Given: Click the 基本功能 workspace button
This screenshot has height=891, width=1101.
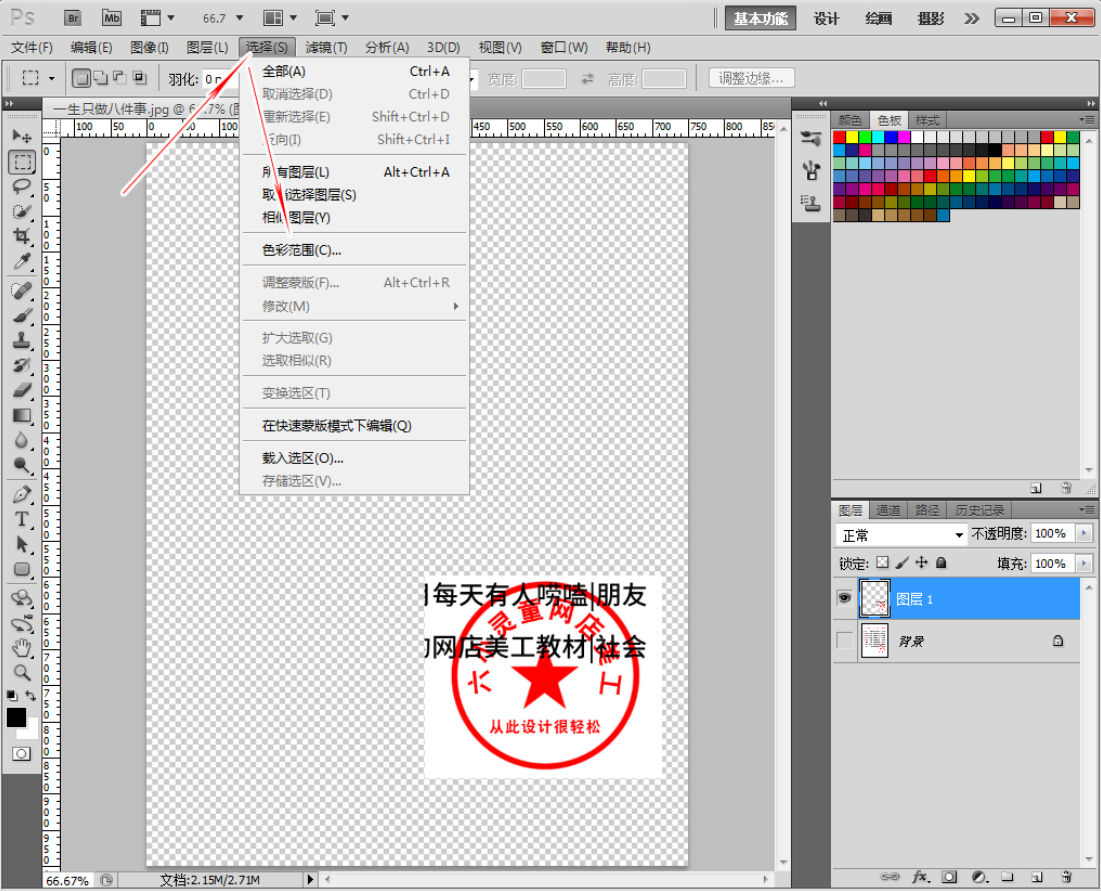Looking at the screenshot, I should pyautogui.click(x=760, y=18).
